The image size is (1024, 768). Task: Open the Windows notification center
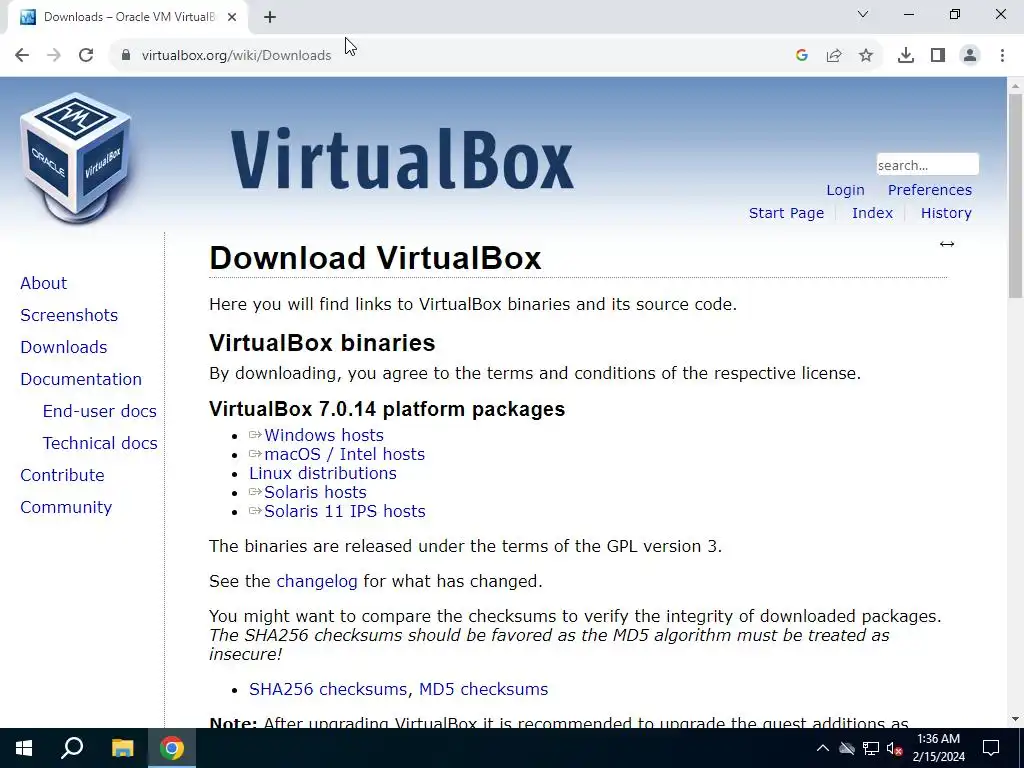pyautogui.click(x=991, y=748)
